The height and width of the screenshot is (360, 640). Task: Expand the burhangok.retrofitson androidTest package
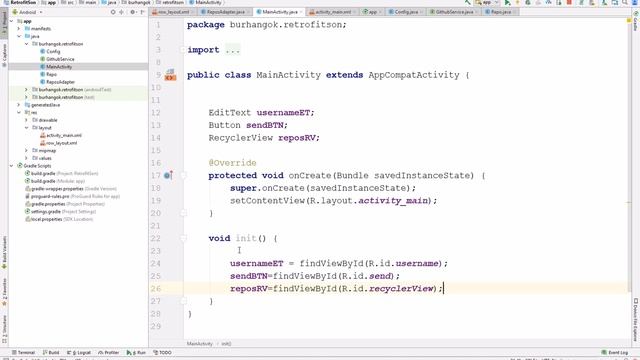click(27, 89)
